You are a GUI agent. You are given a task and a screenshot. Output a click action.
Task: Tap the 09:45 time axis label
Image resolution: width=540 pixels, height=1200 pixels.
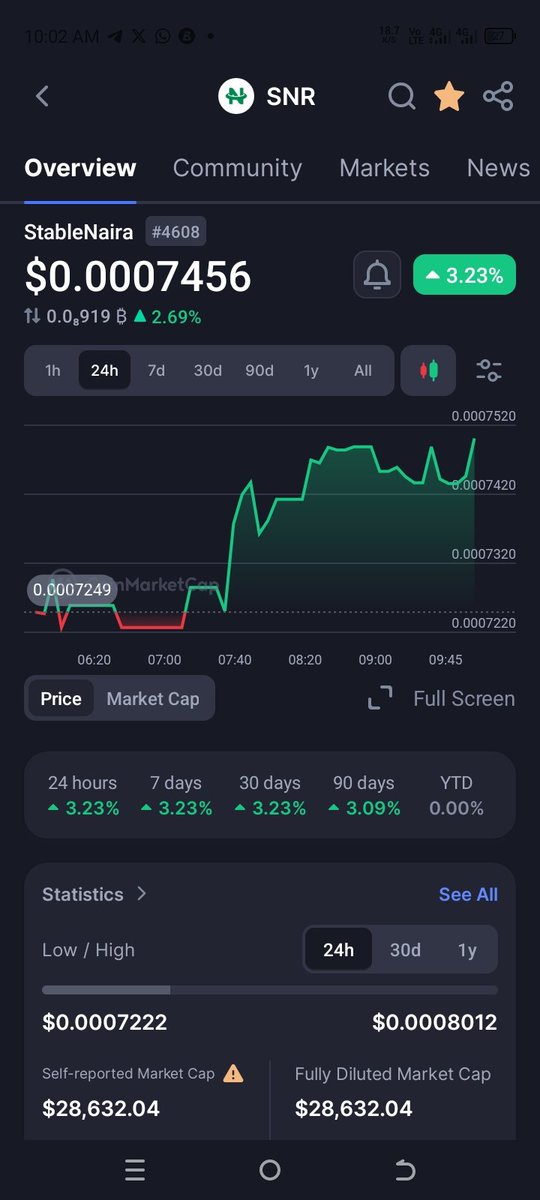tap(445, 660)
